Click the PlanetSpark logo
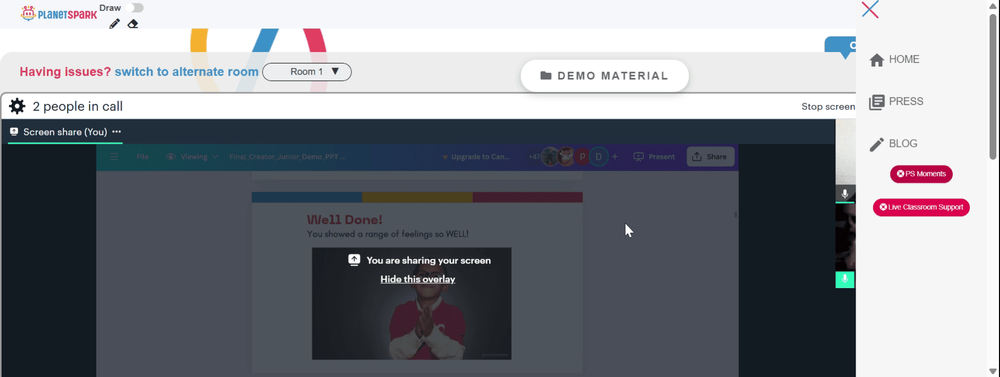1000x377 pixels. [x=59, y=13]
